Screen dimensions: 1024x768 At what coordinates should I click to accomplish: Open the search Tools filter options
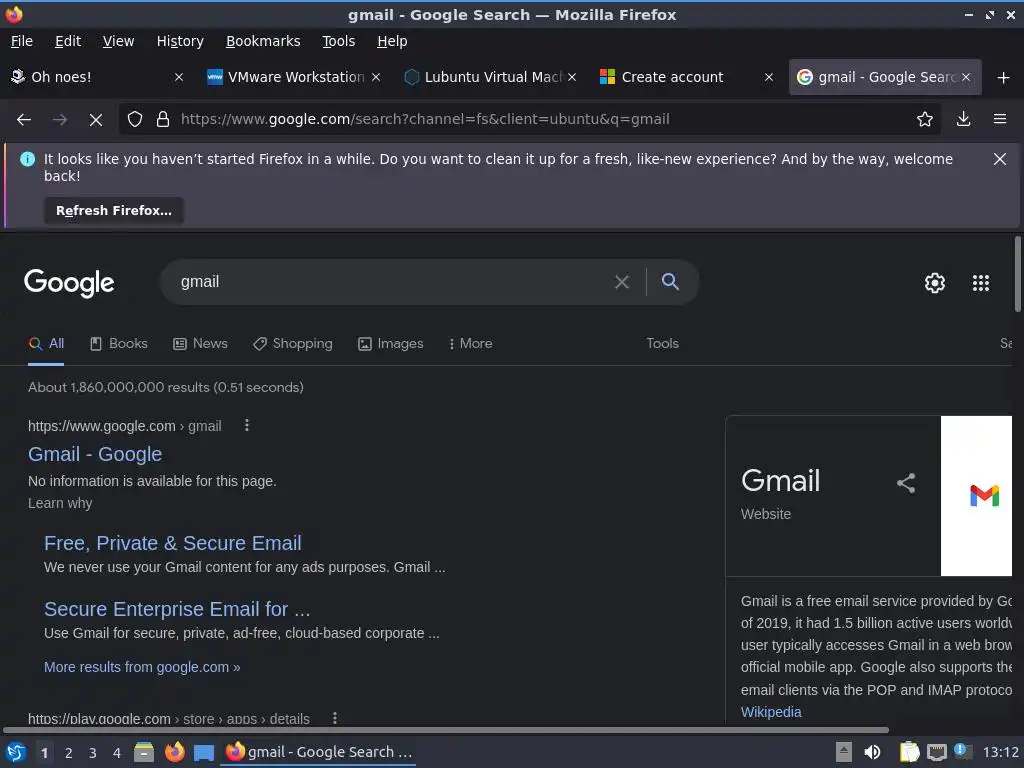pos(662,344)
